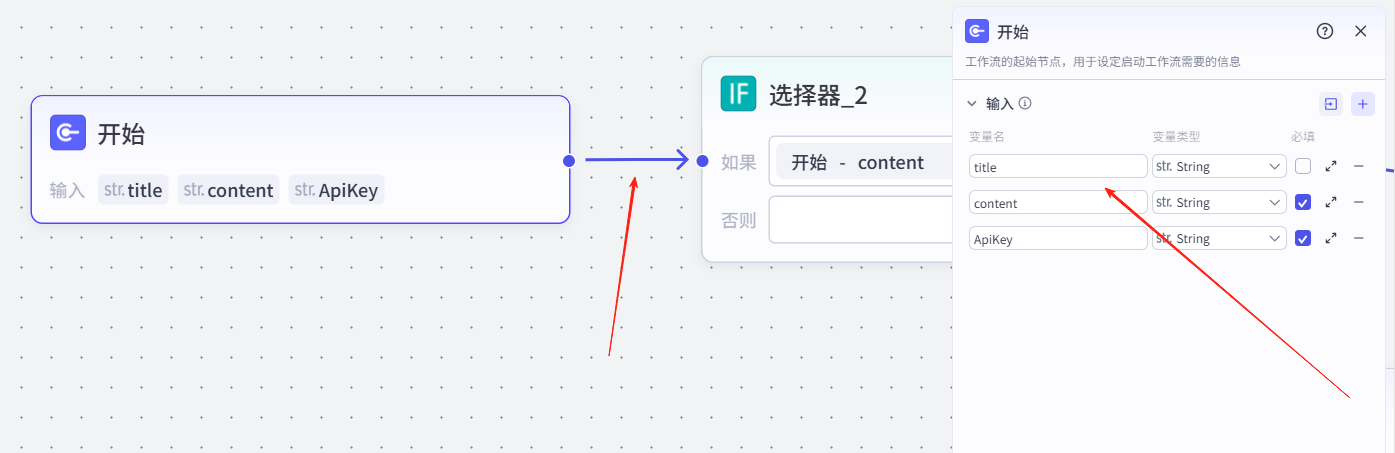The image size is (1395, 453).
Task: Click the help question-mark icon in the 开始 panel
Action: coord(1325,31)
